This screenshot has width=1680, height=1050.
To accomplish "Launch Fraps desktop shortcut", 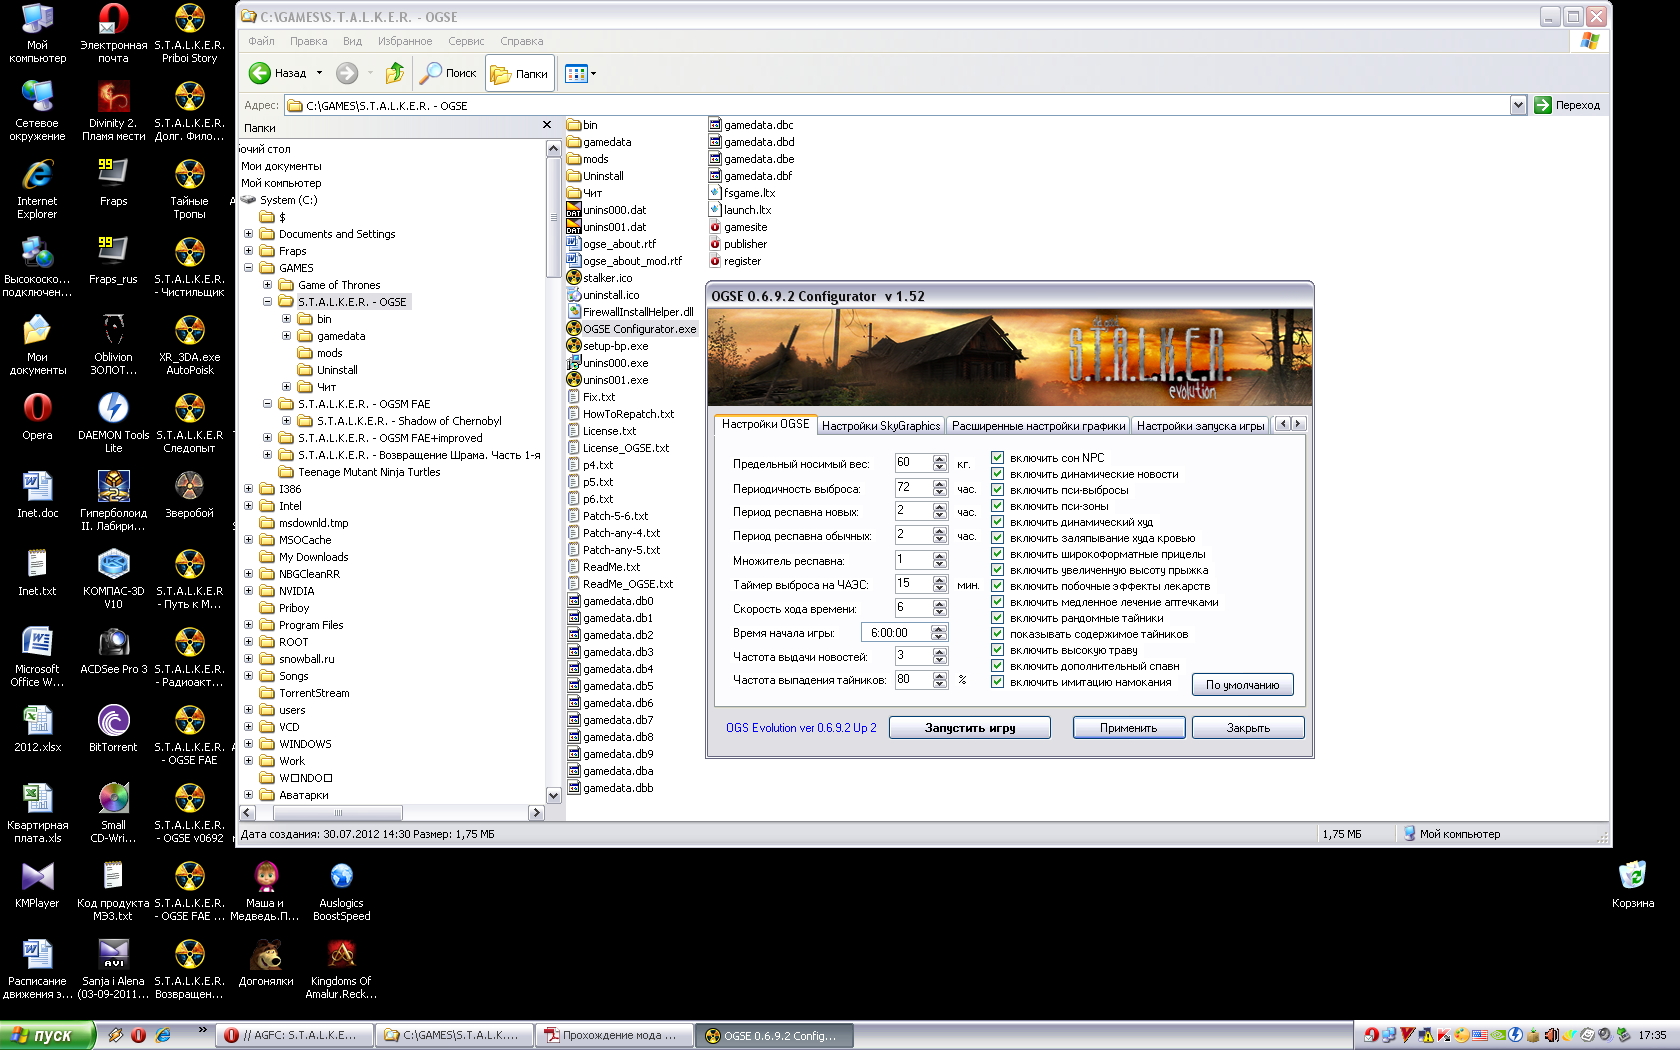I will point(113,183).
